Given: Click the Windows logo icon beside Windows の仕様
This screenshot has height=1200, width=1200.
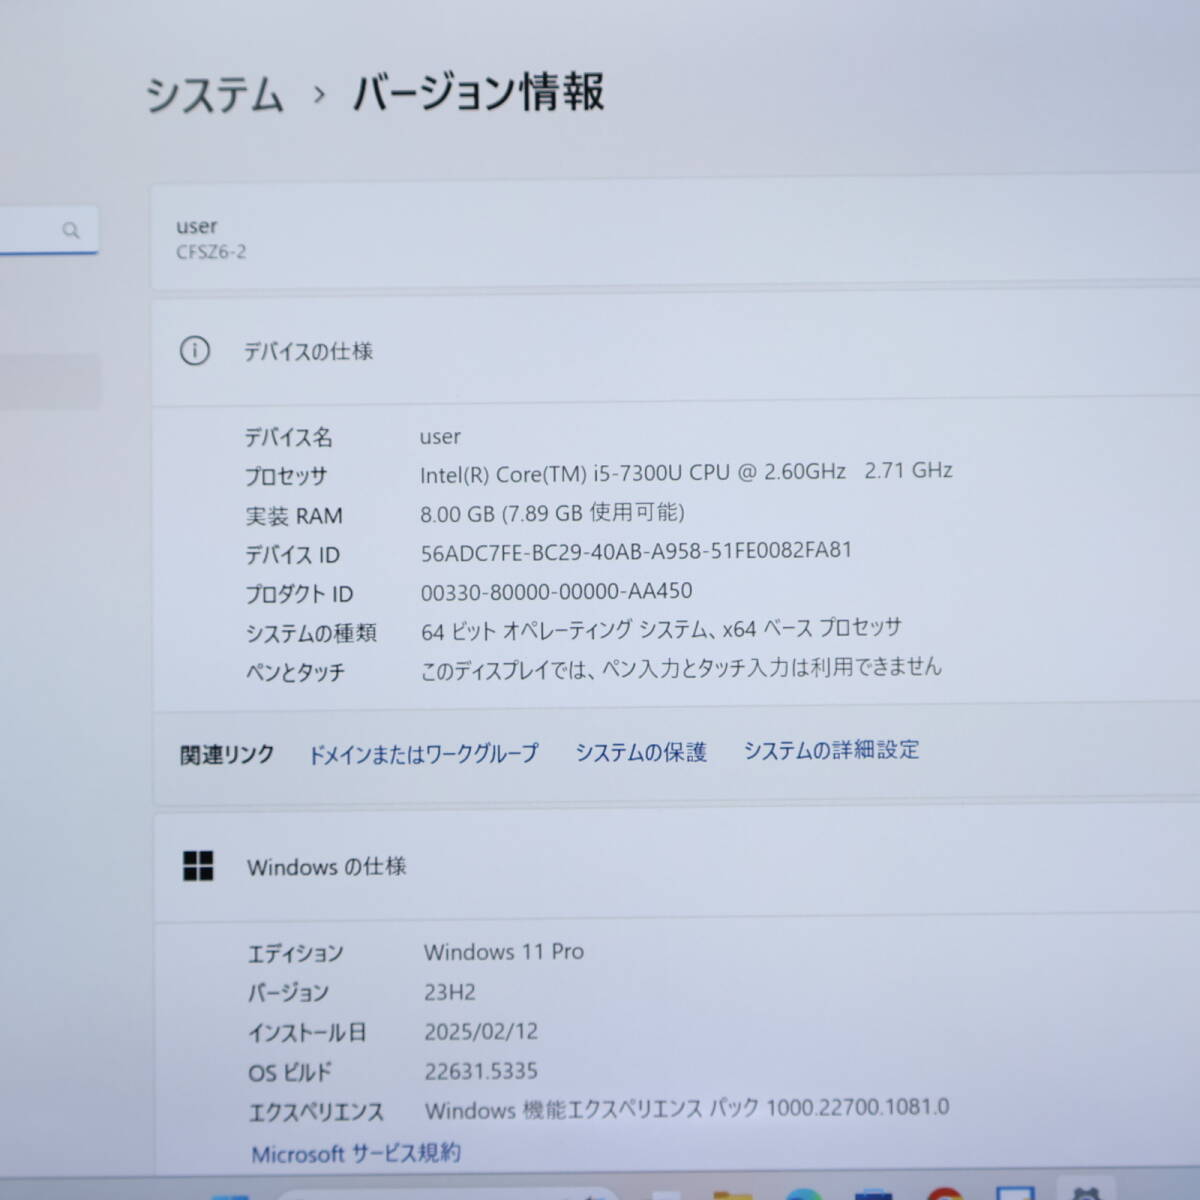Looking at the screenshot, I should tap(198, 866).
